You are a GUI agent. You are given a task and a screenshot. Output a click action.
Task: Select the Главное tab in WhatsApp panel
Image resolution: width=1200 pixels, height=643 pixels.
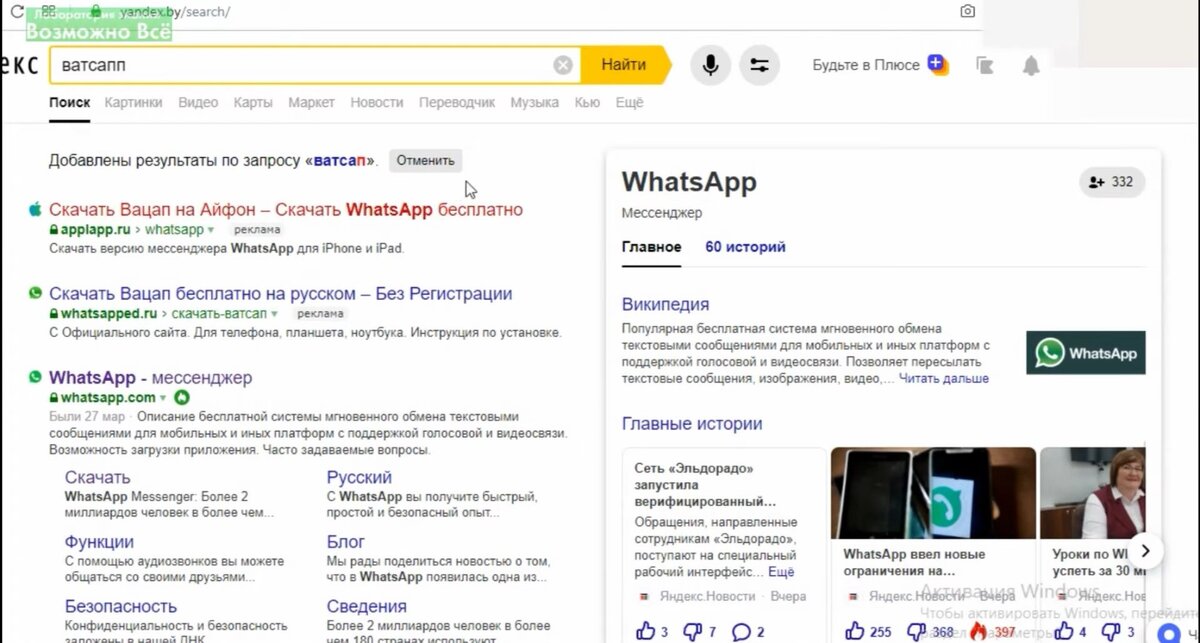tap(651, 247)
